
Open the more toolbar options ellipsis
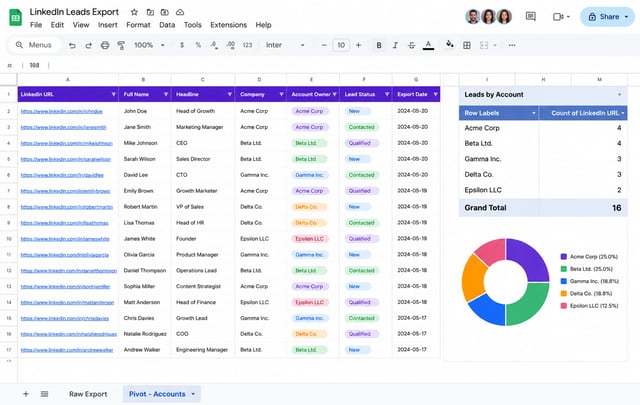coord(512,45)
